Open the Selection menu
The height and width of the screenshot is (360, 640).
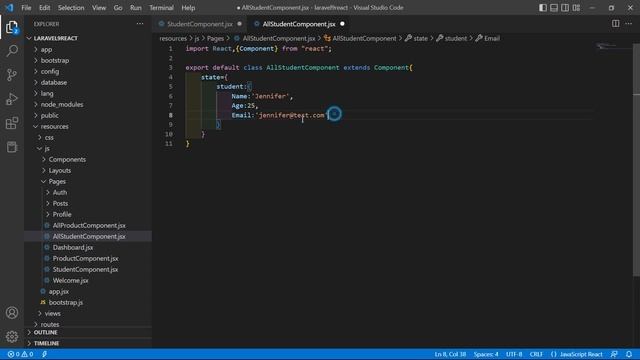coord(71,8)
